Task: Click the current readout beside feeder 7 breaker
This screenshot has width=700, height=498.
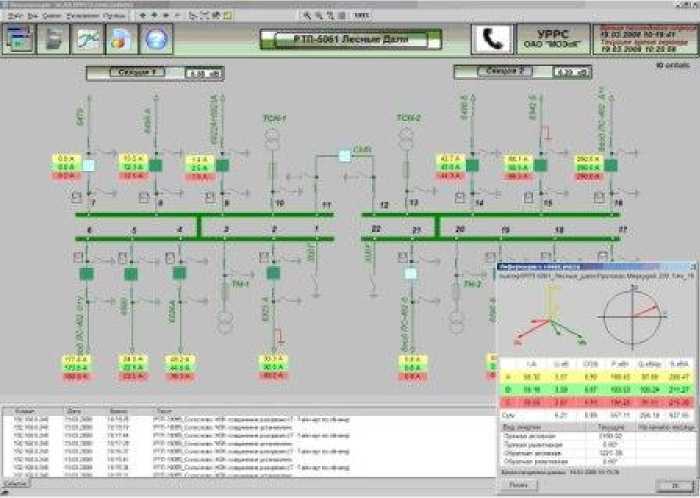Action: (x=67, y=167)
